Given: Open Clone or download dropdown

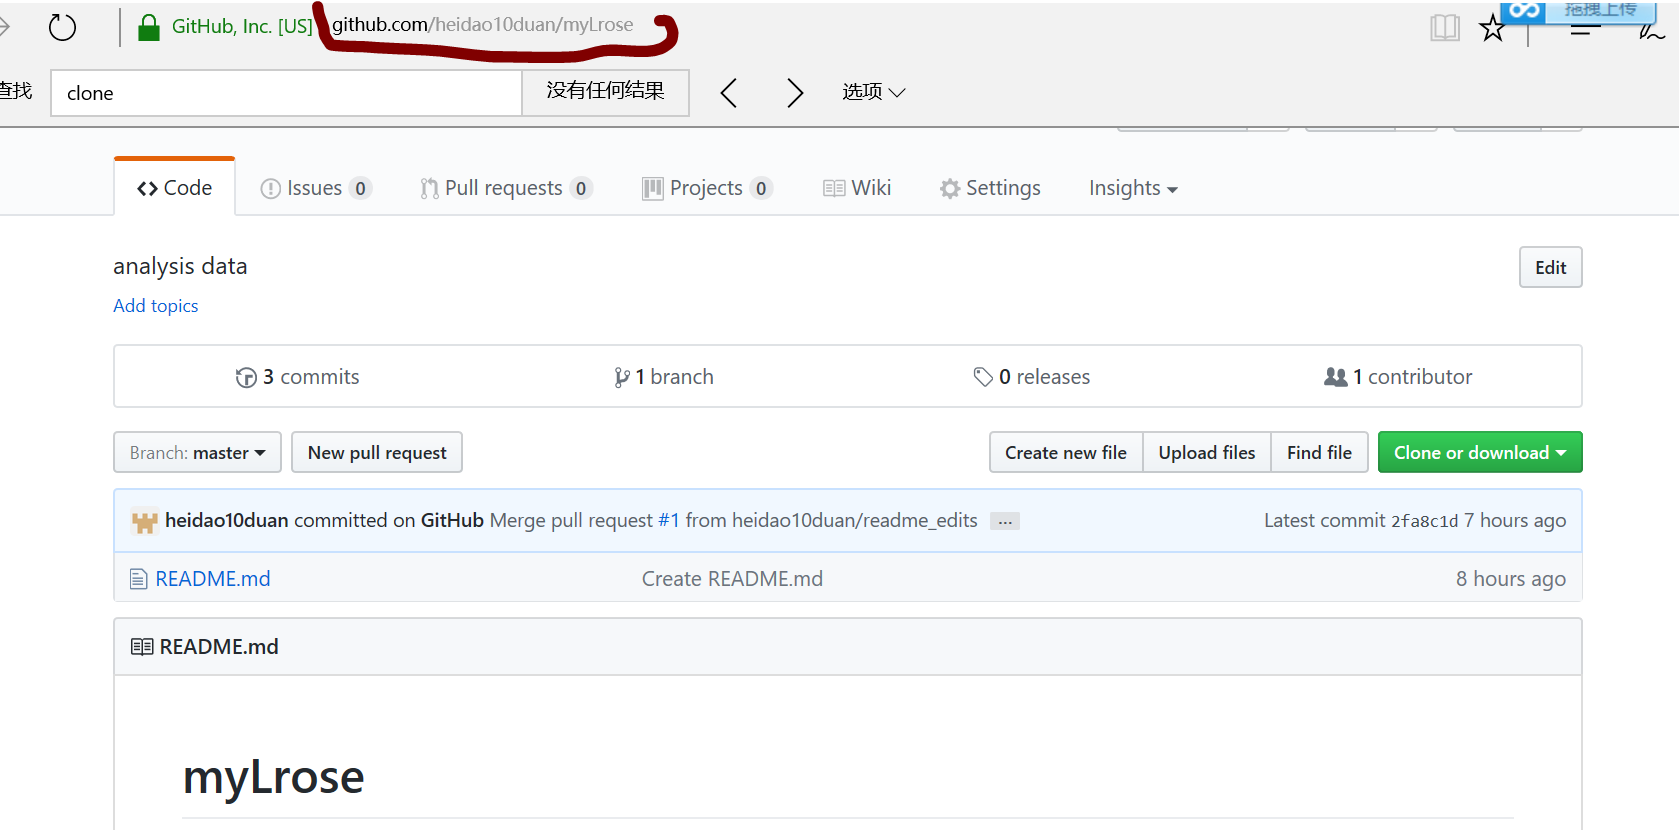Looking at the screenshot, I should [1480, 452].
